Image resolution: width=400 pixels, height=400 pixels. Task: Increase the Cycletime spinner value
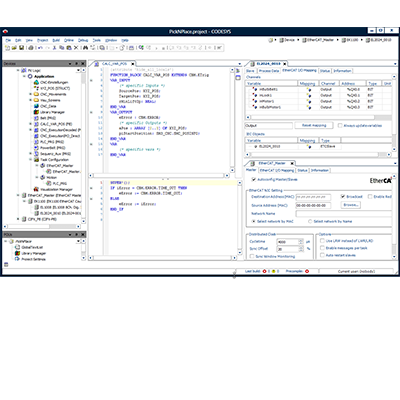pyautogui.click(x=301, y=240)
